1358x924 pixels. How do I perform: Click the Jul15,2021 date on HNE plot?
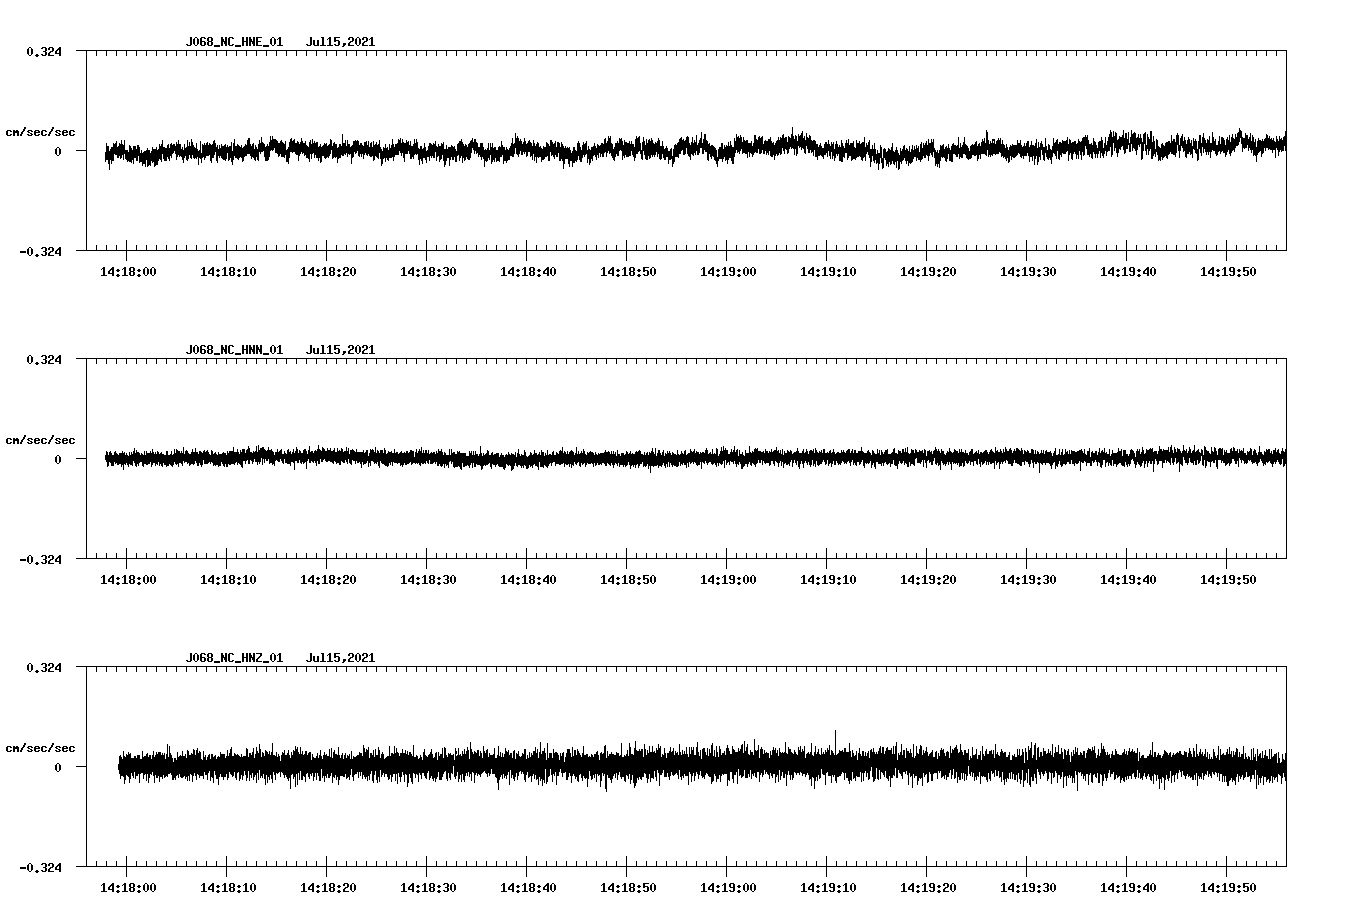coord(340,42)
